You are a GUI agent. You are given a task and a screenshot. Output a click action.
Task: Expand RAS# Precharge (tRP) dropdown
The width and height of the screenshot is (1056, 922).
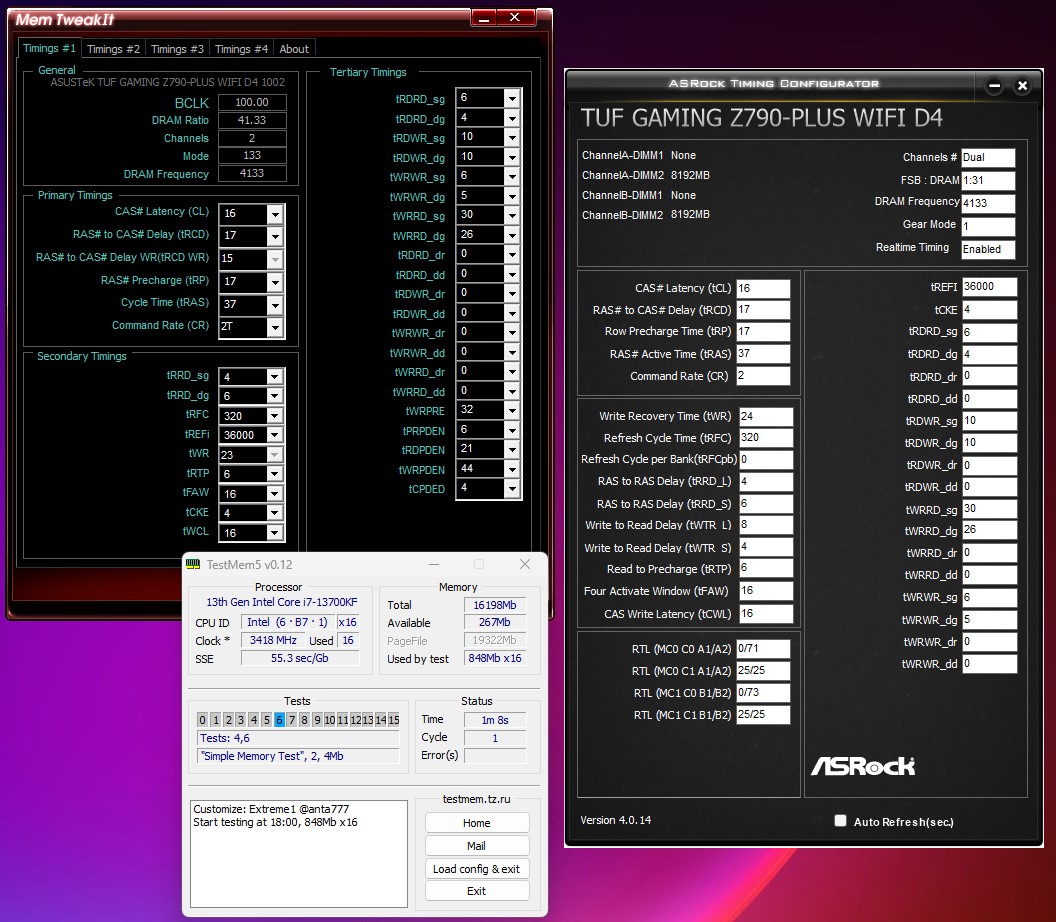click(x=275, y=282)
